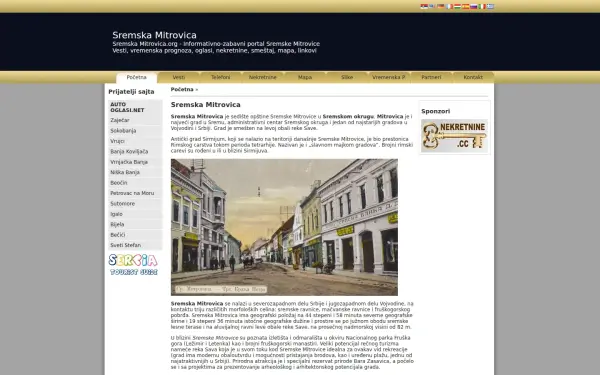Open the Vremenska P. tab
The image size is (600, 375).
click(x=389, y=77)
